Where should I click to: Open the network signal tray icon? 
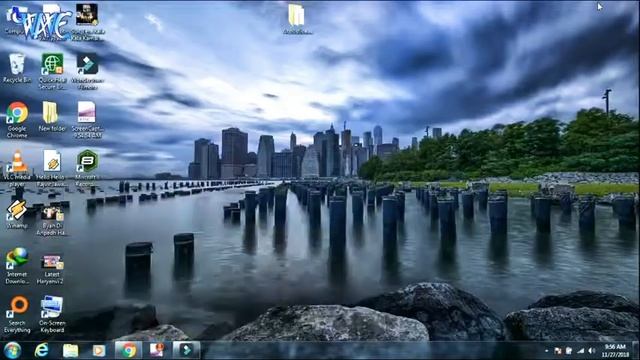[580, 351]
